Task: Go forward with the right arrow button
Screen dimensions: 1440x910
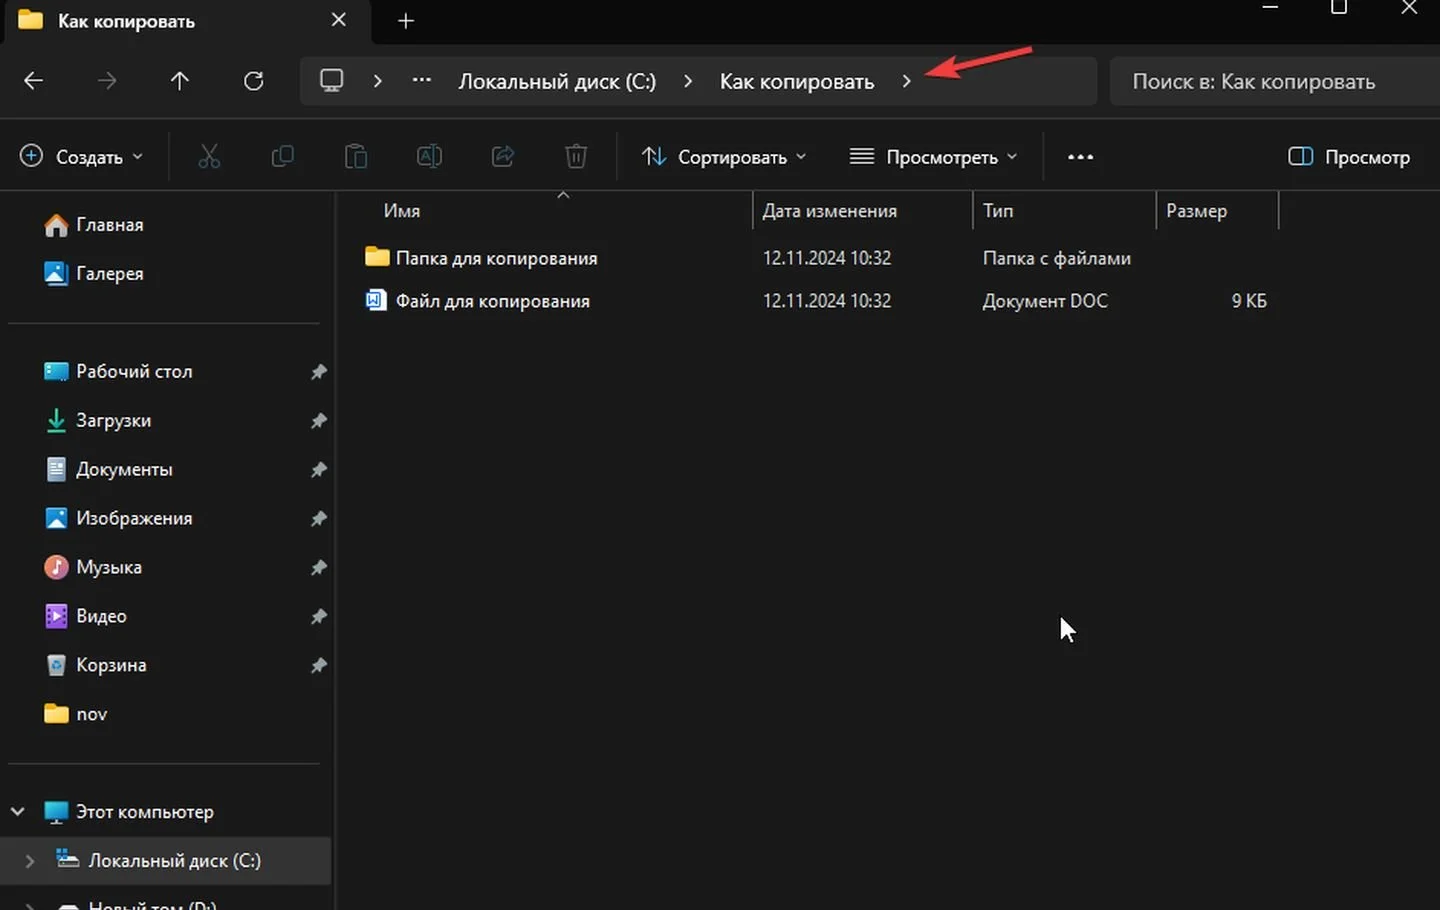Action: point(107,81)
